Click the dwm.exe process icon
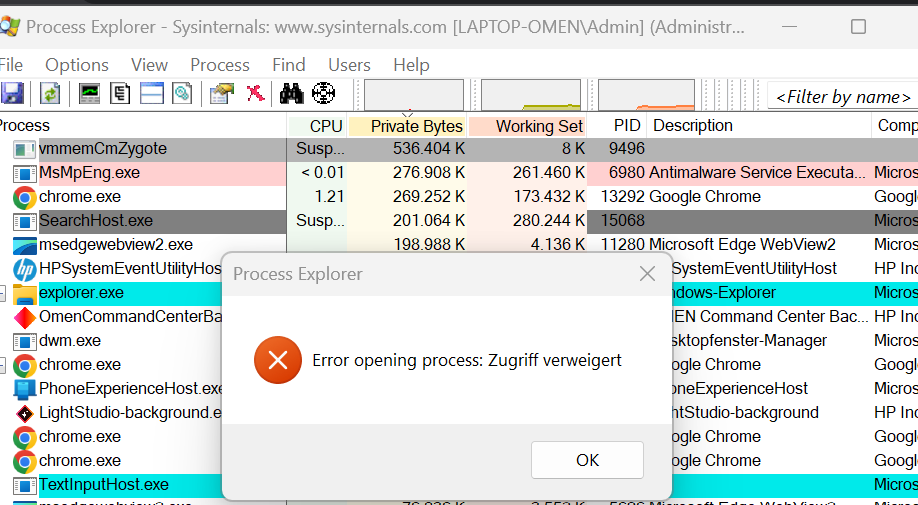 click(x=25, y=342)
